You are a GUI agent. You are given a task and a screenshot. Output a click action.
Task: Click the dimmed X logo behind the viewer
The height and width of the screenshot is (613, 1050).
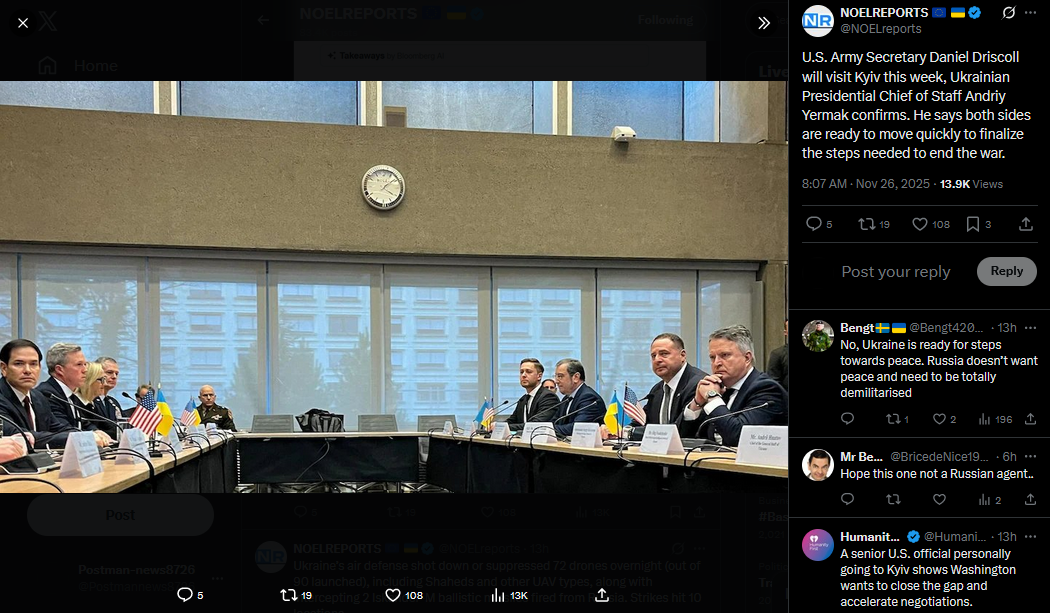pos(48,21)
